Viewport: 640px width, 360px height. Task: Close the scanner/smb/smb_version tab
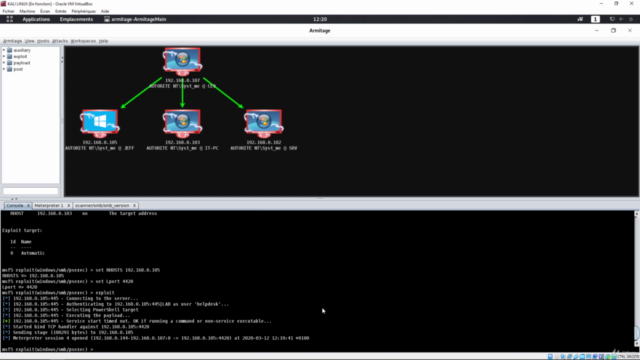click(134, 206)
